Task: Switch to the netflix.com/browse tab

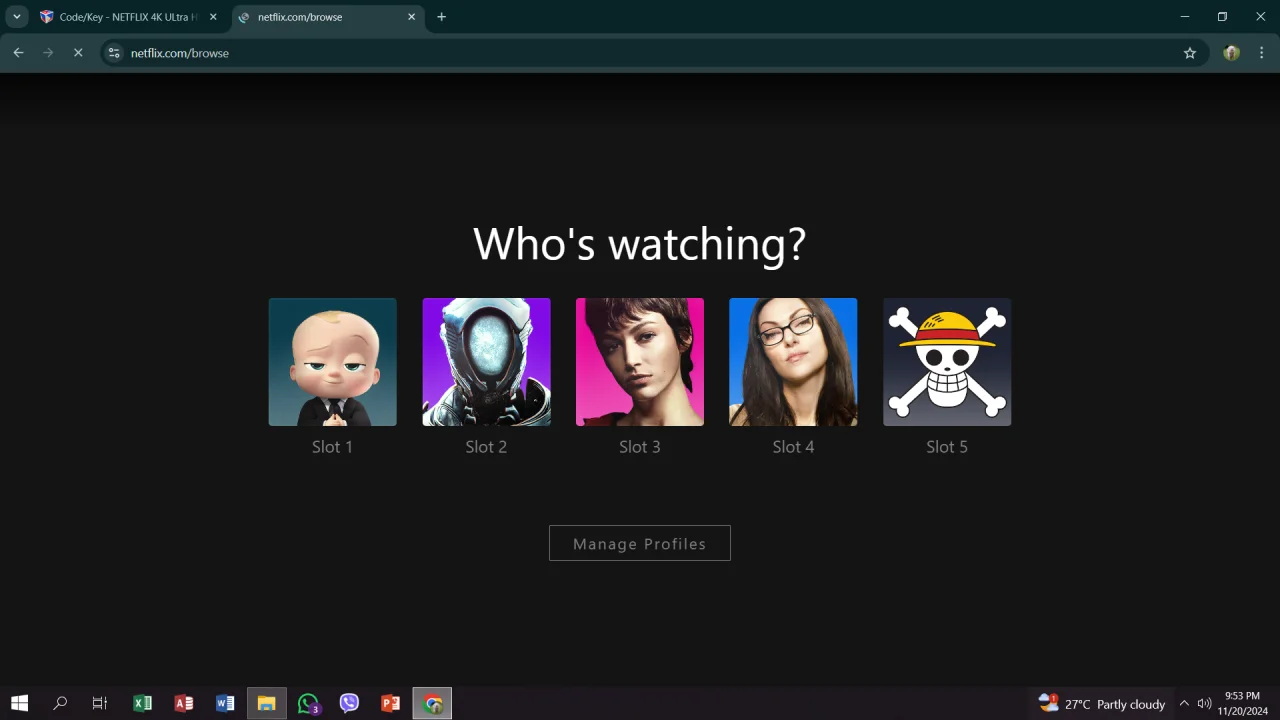Action: coord(326,17)
